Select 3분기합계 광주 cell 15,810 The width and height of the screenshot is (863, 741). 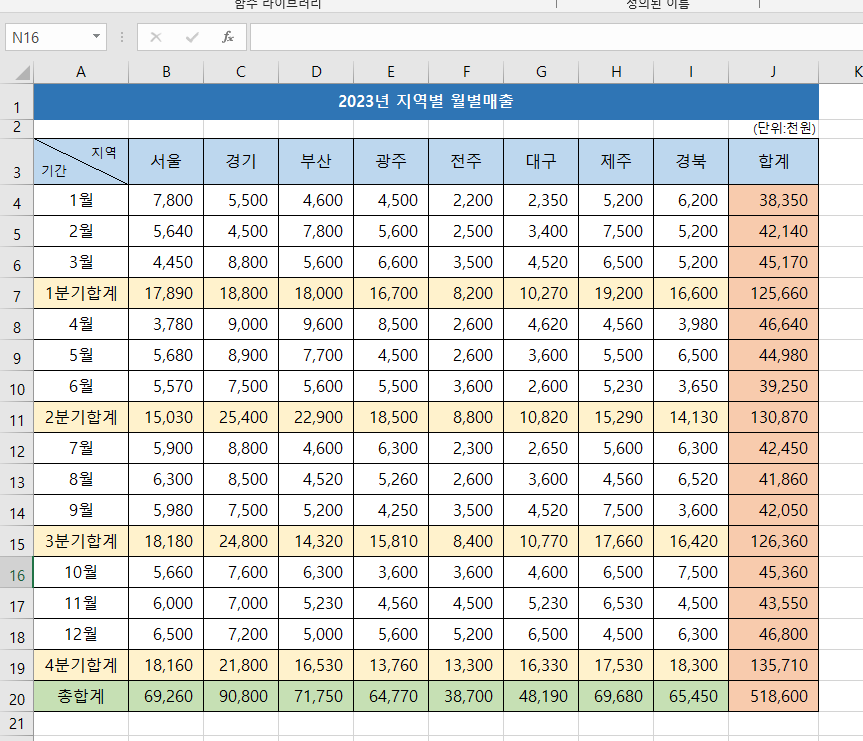point(391,541)
